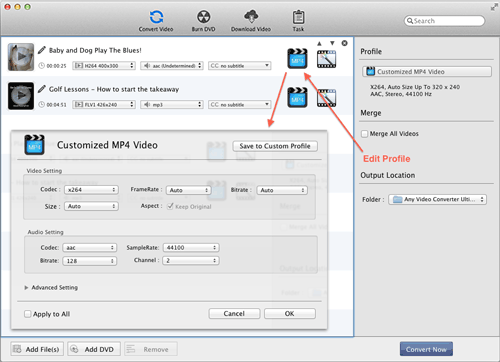Click the Search field
Viewport: 500px width, 362px height.
[x=444, y=21]
